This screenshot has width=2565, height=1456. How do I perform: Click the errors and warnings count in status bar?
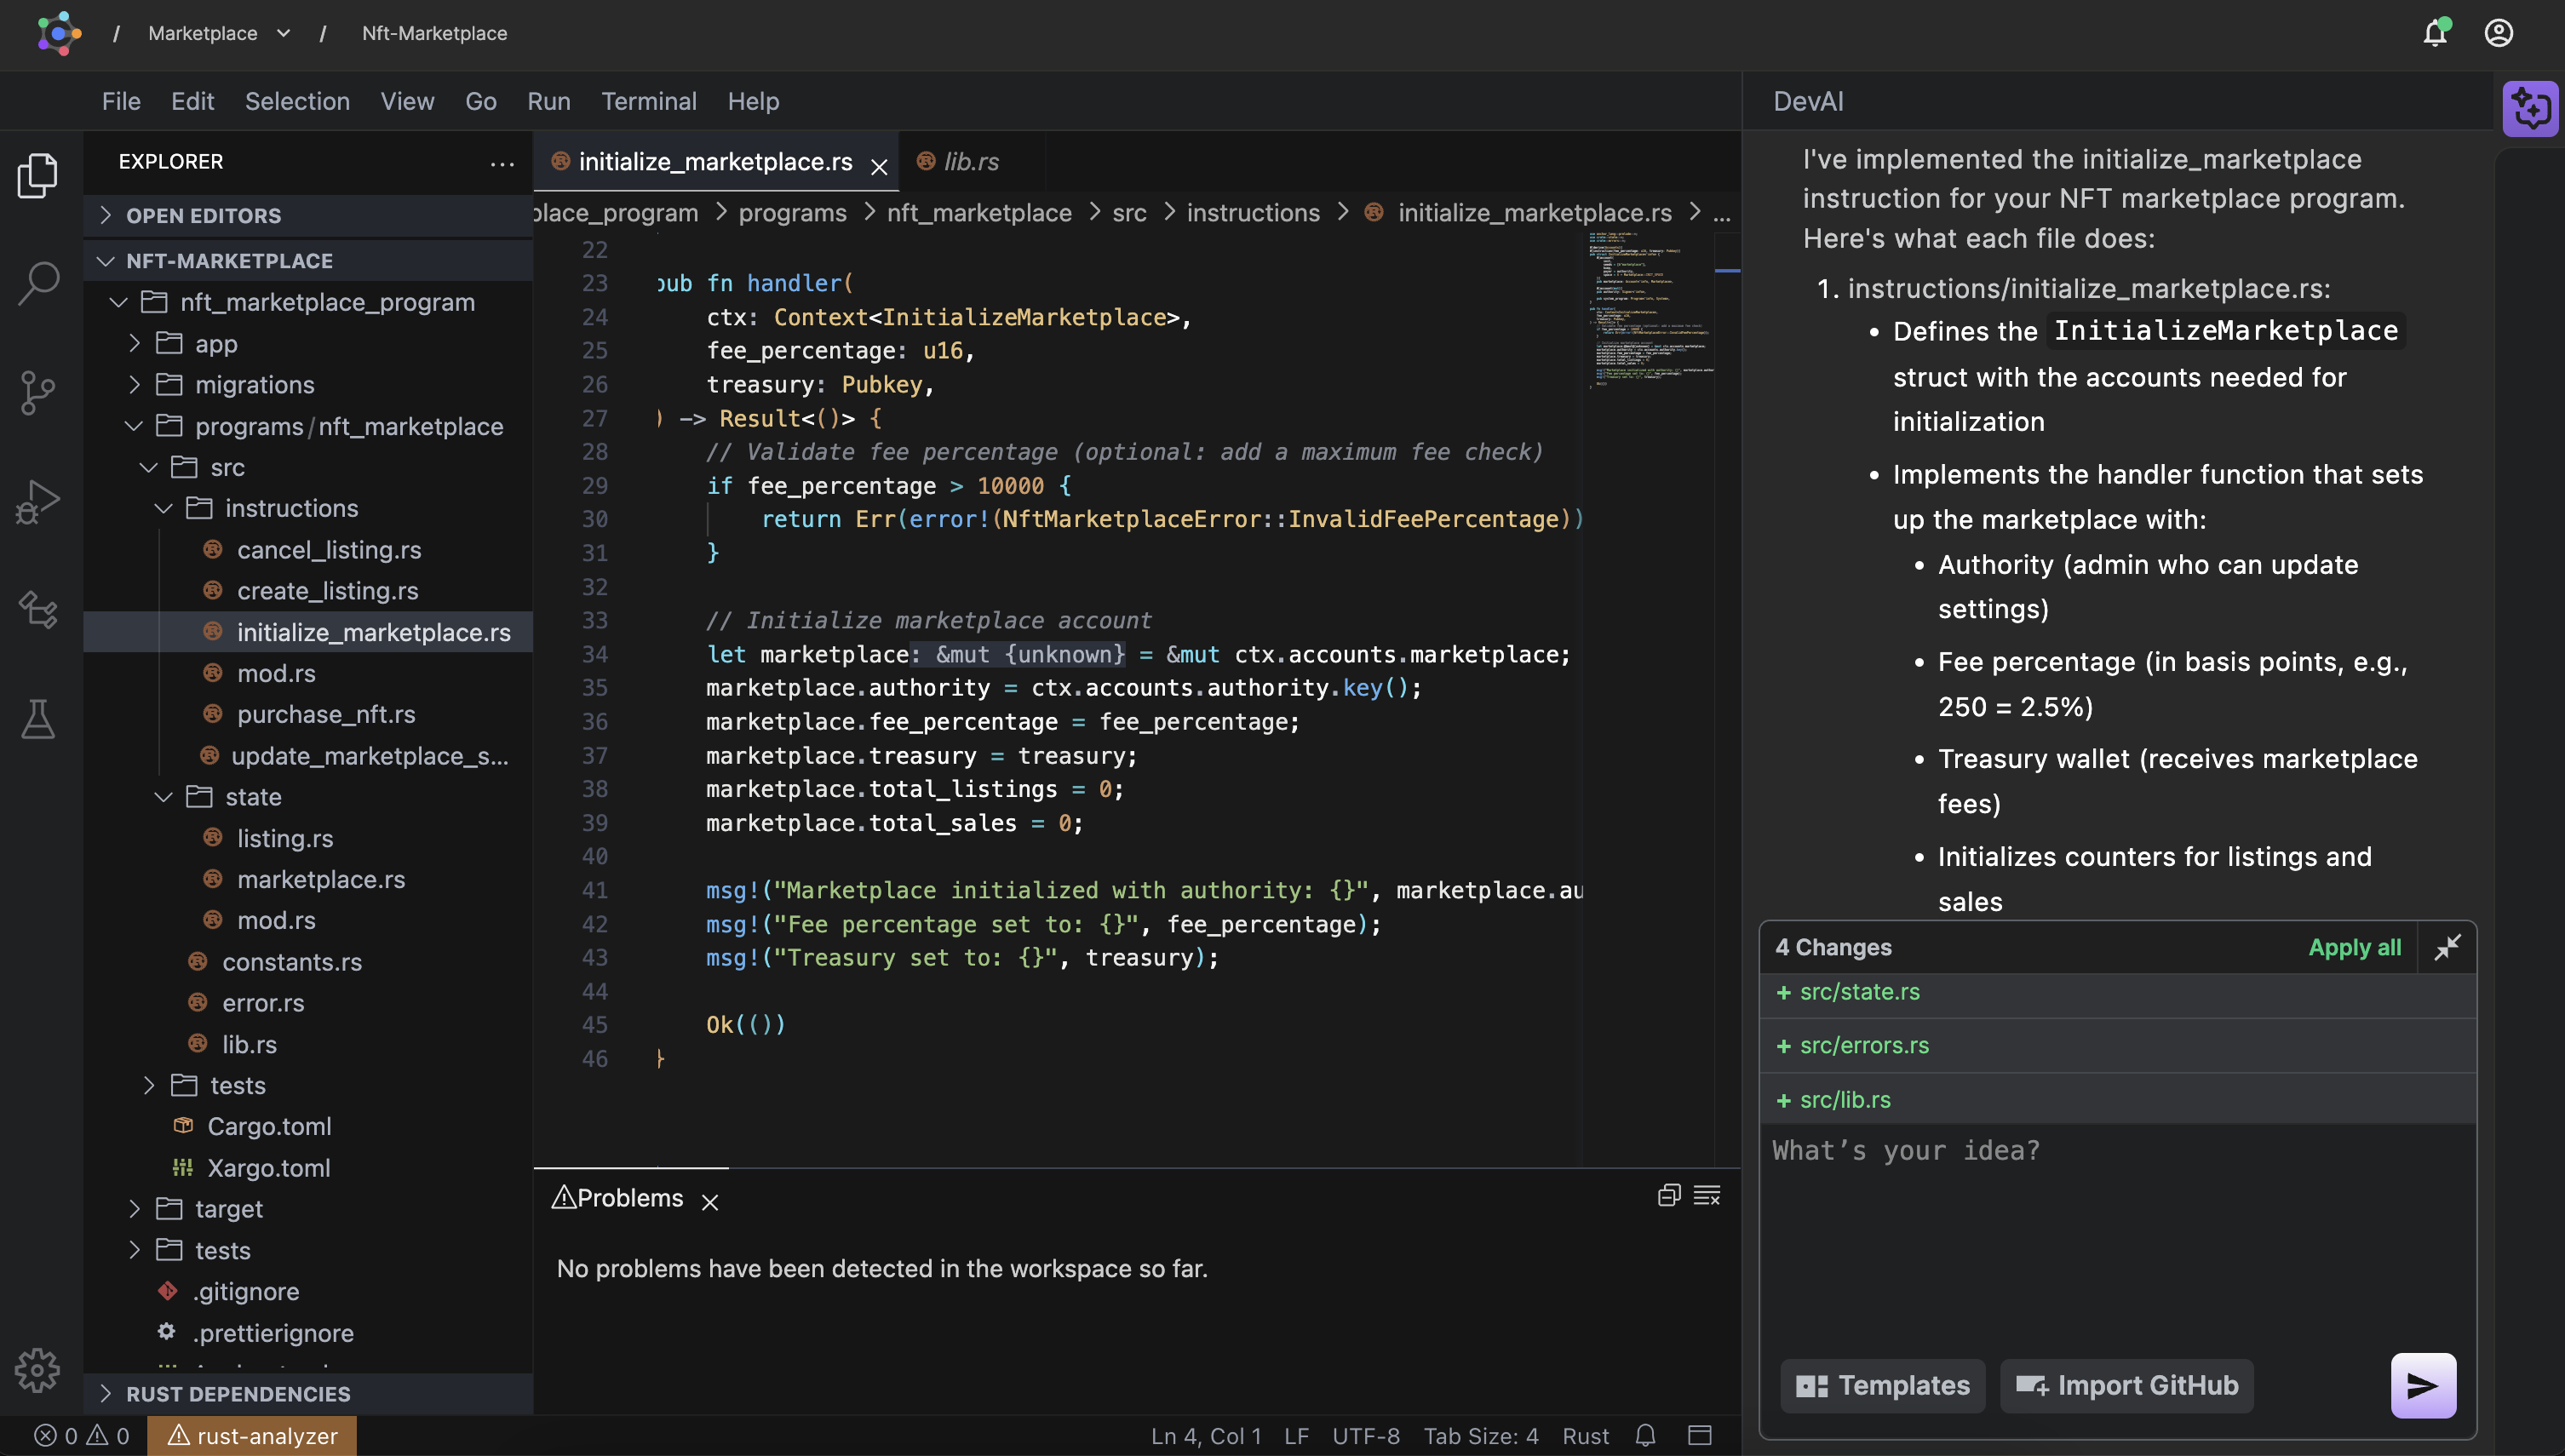click(82, 1436)
